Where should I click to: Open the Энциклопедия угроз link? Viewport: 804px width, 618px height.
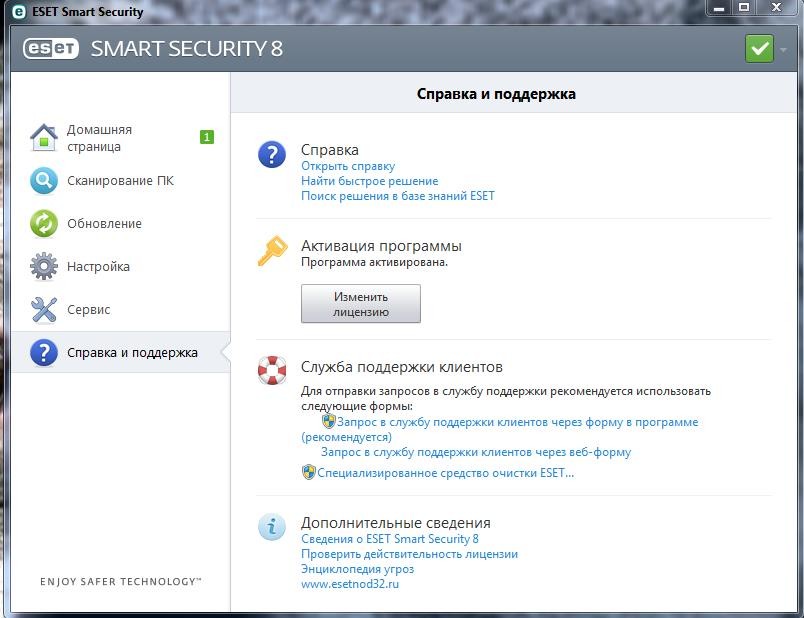click(x=358, y=569)
